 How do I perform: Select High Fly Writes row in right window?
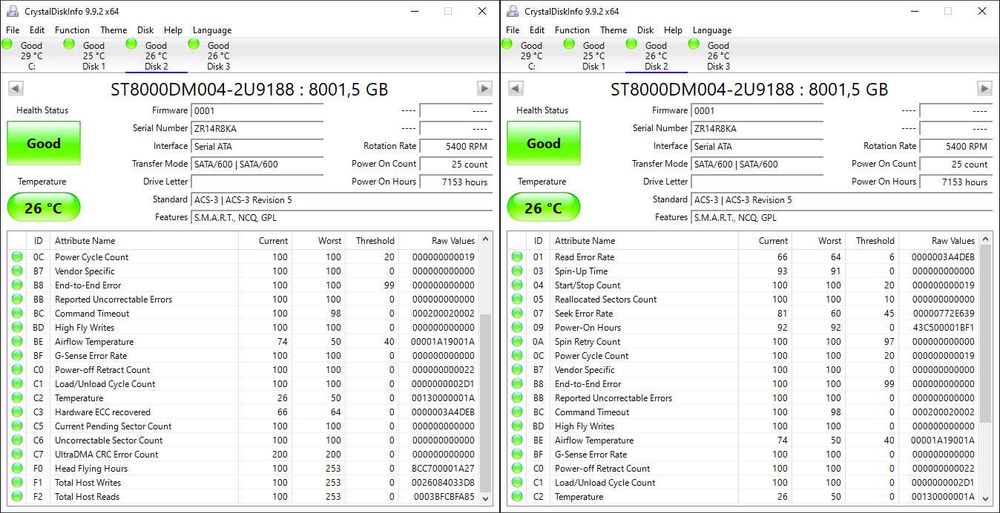[x=743, y=426]
